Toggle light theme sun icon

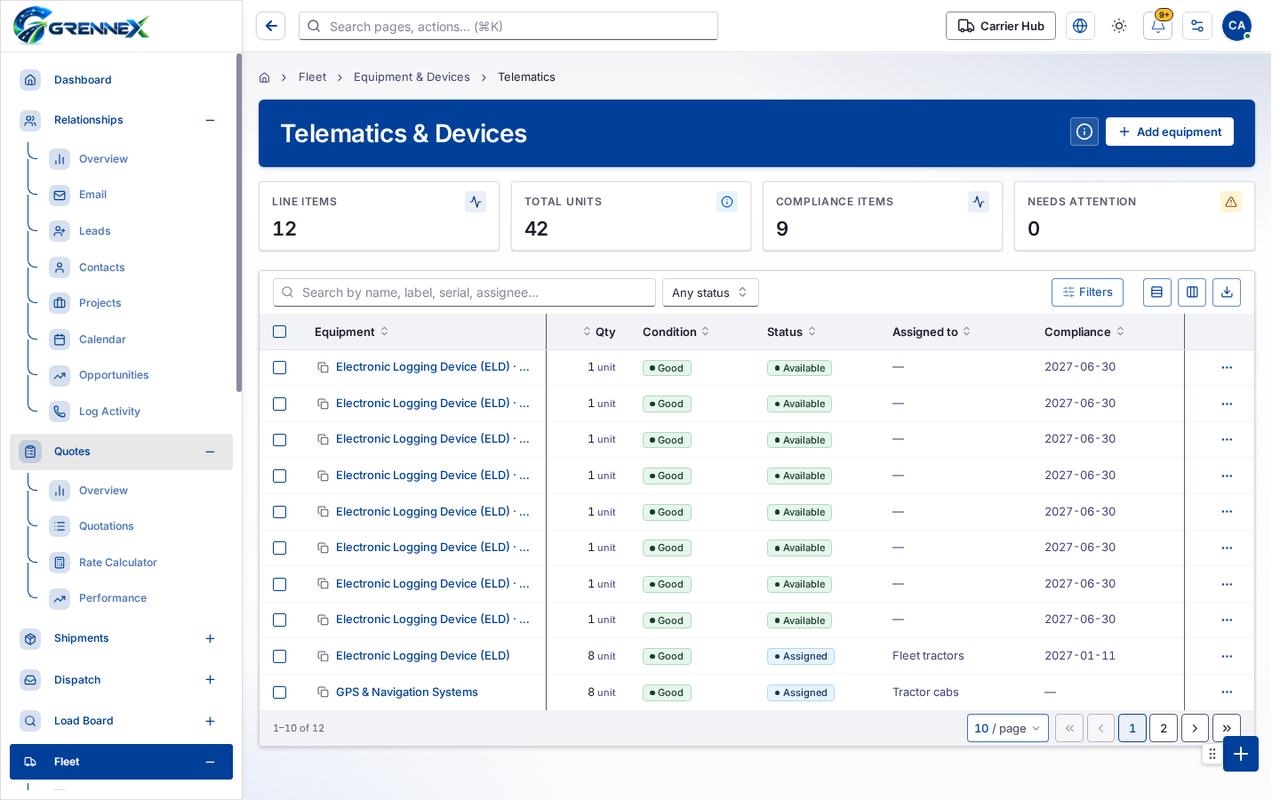(x=1119, y=26)
